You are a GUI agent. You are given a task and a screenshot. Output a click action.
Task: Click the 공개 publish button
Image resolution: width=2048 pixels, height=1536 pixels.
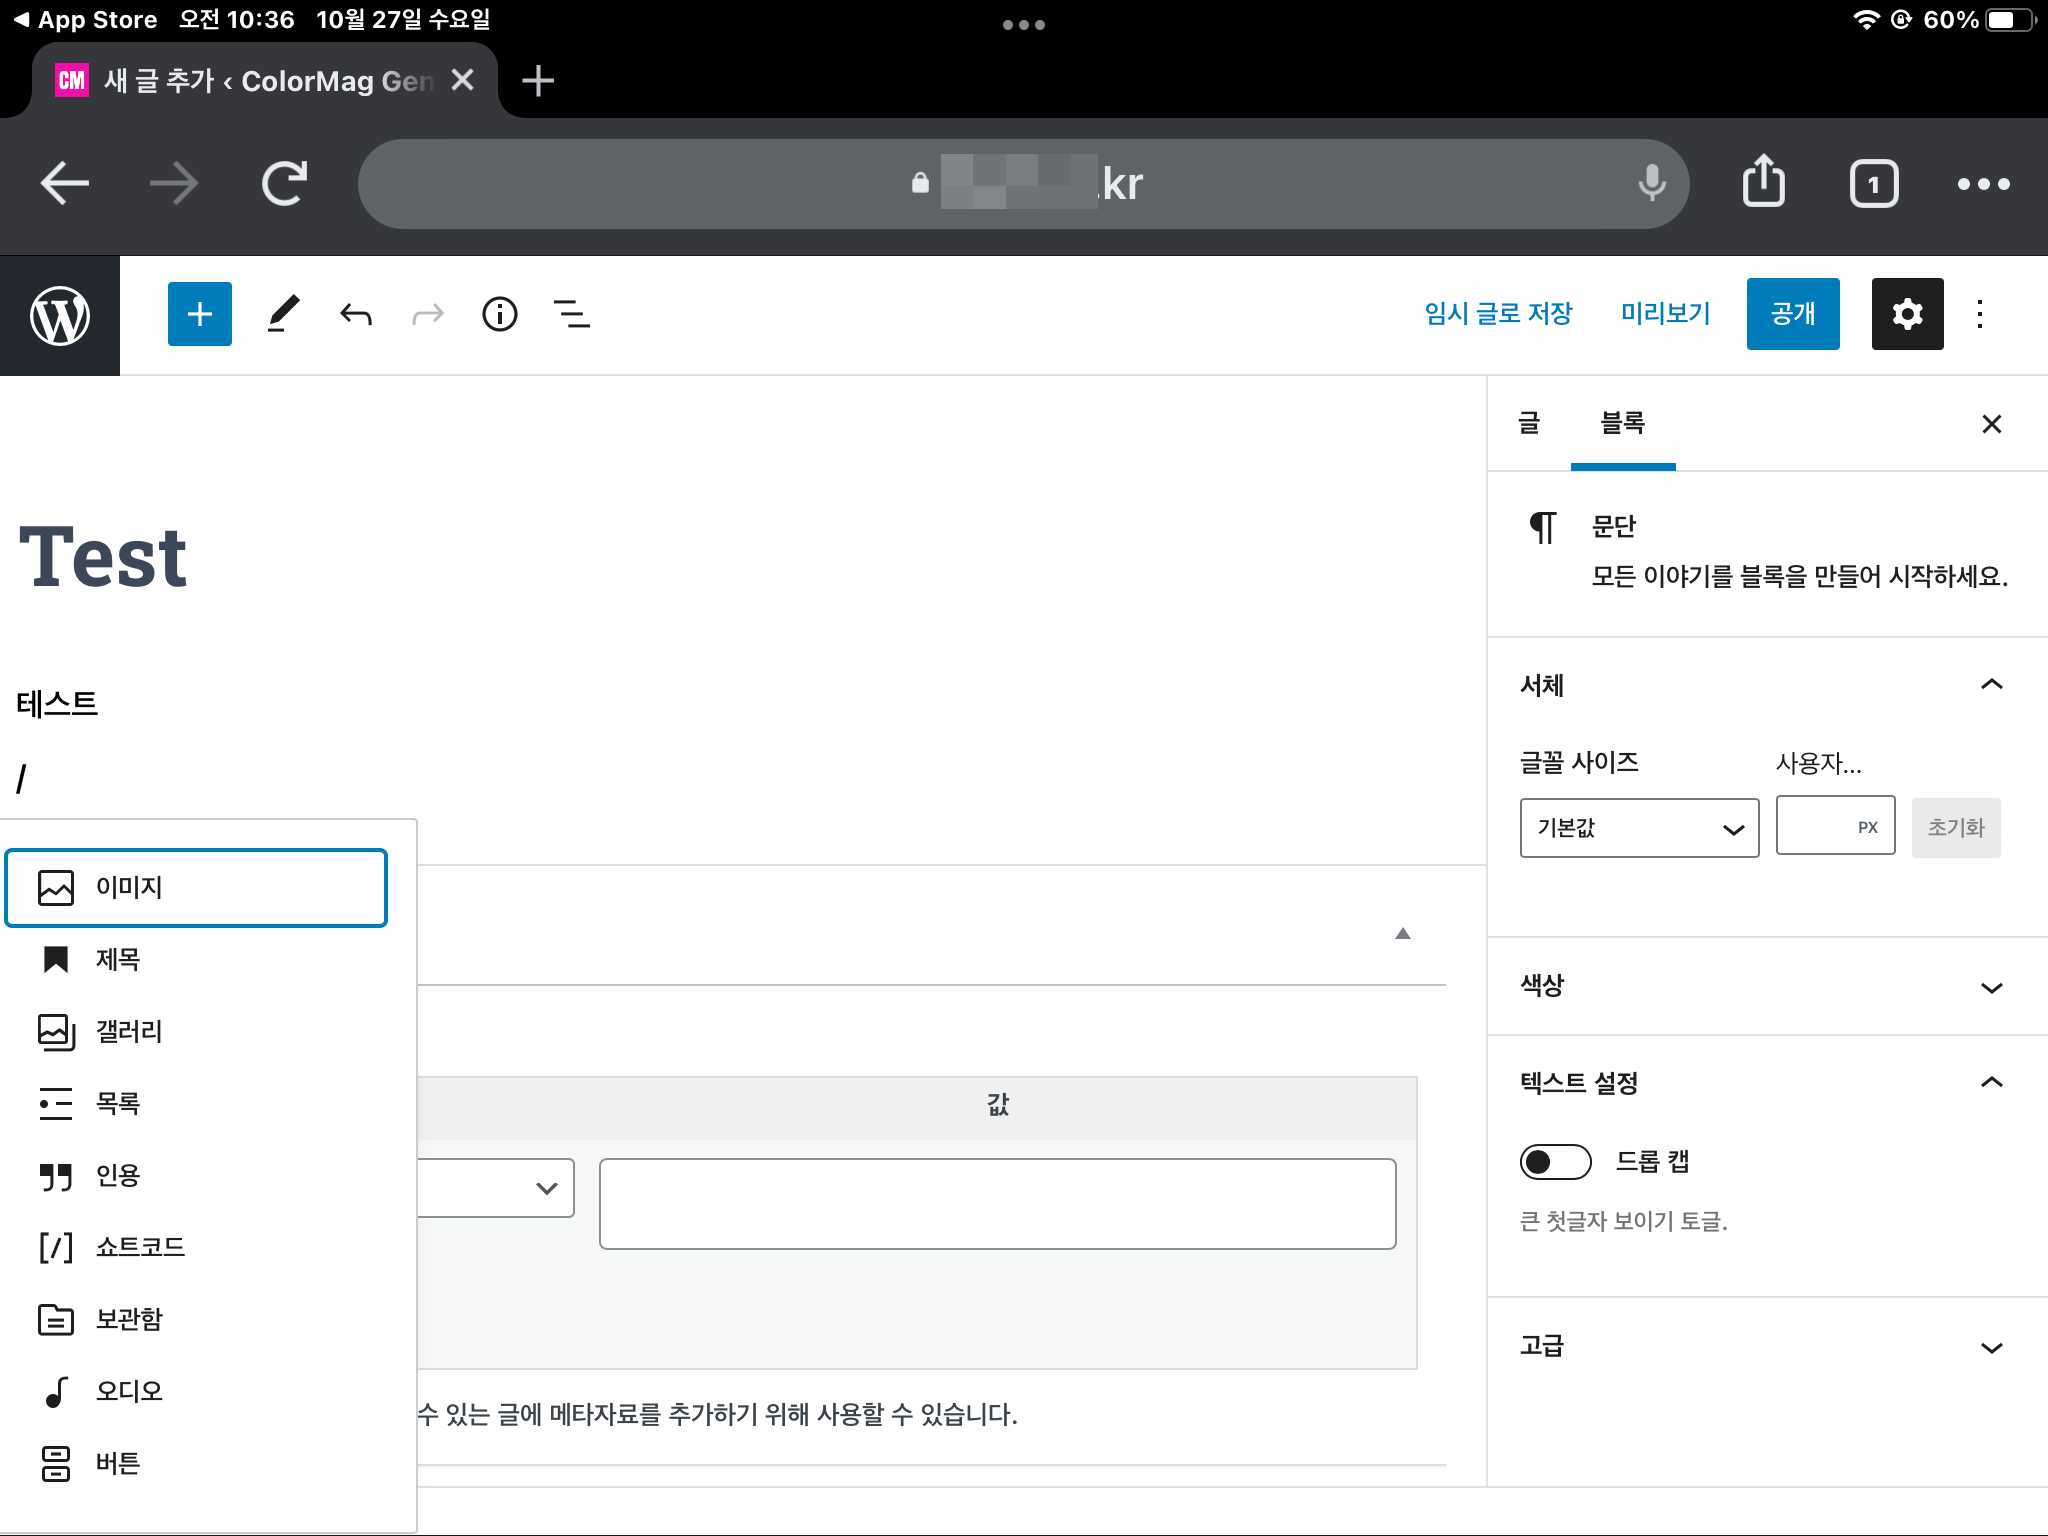click(1792, 313)
